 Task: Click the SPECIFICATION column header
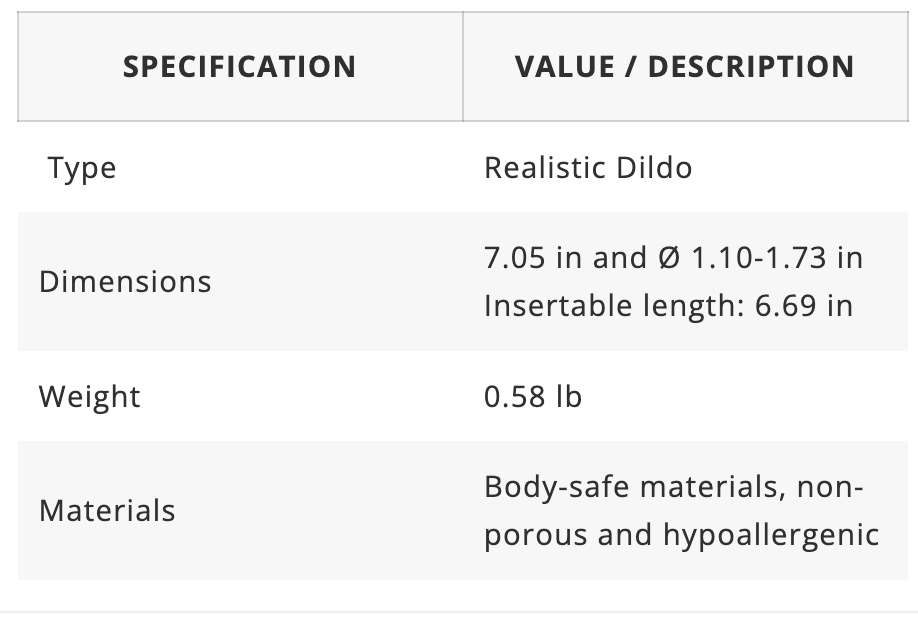[239, 67]
